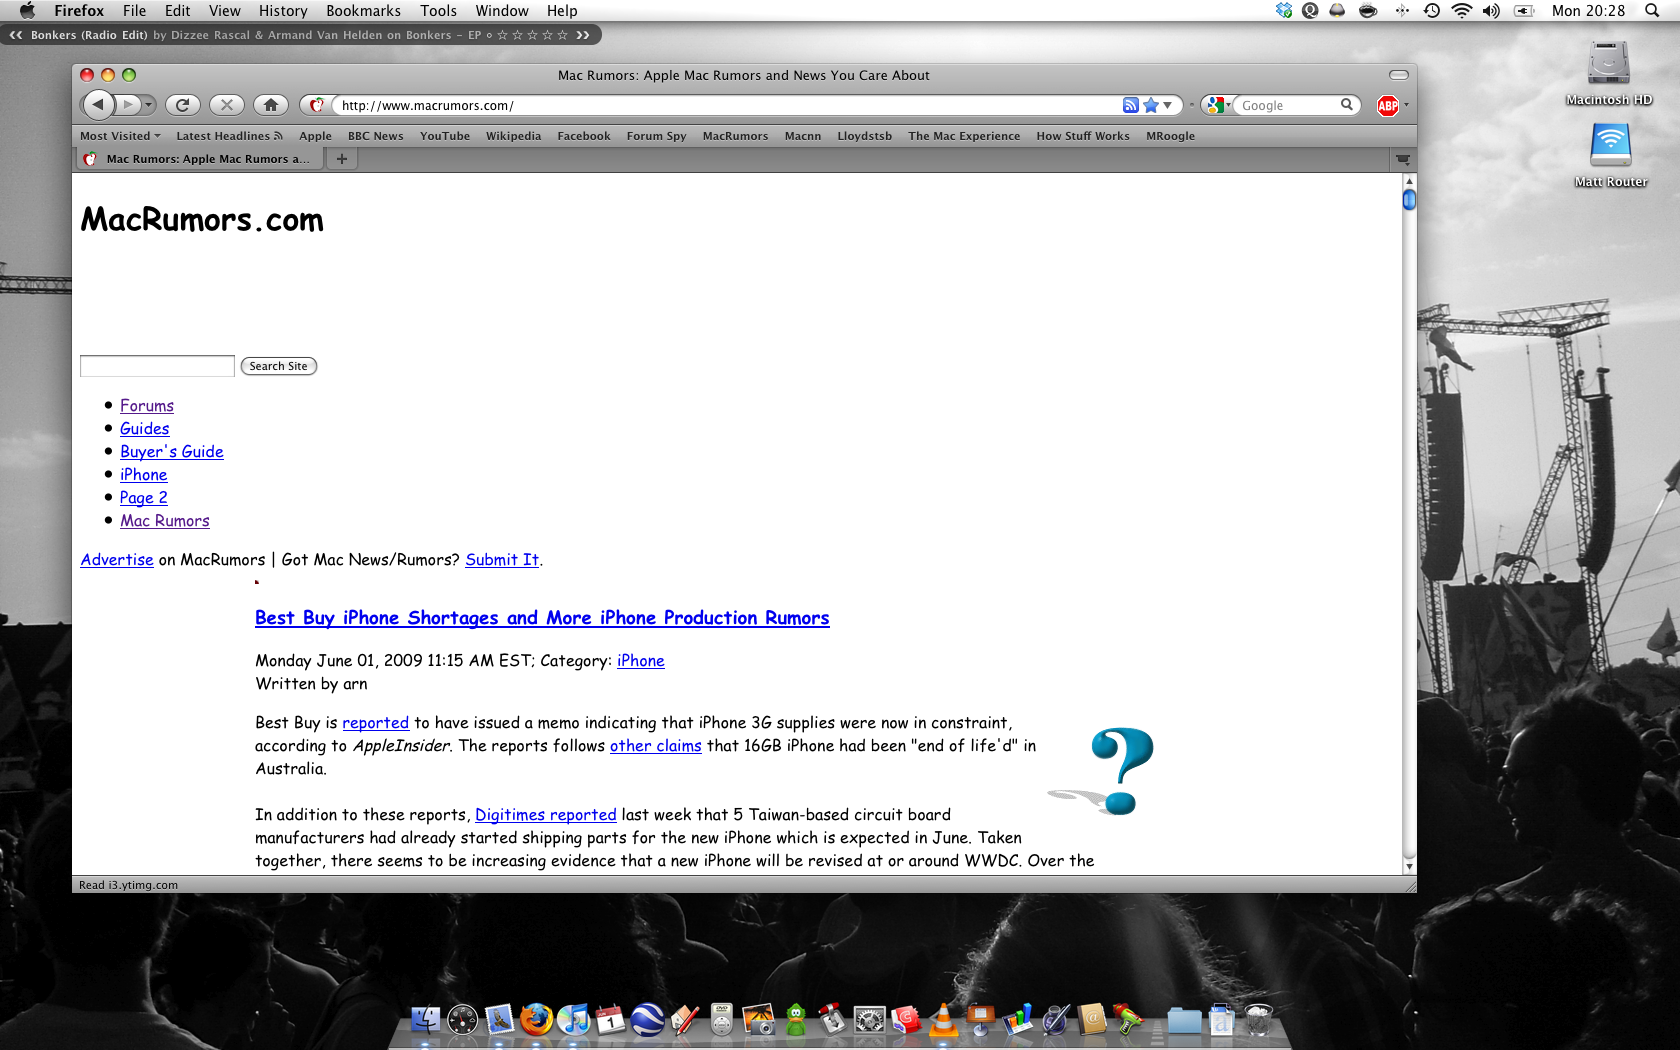Open Time Machine menu bar icon

point(1432,10)
